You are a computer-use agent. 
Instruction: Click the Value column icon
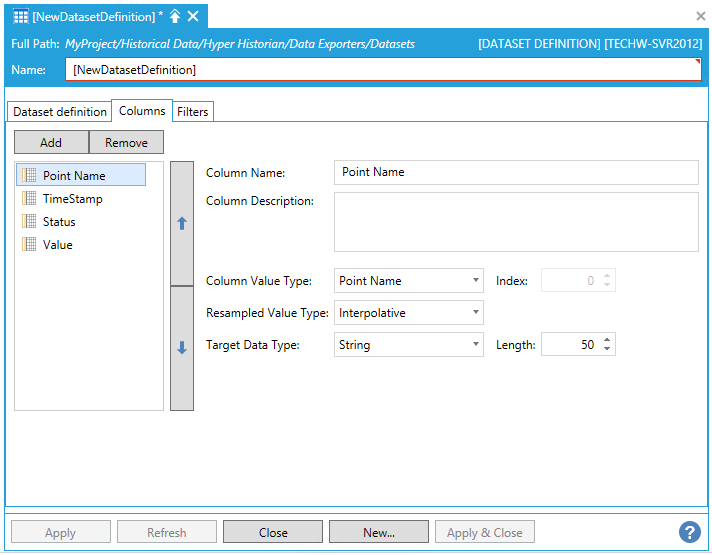29,245
